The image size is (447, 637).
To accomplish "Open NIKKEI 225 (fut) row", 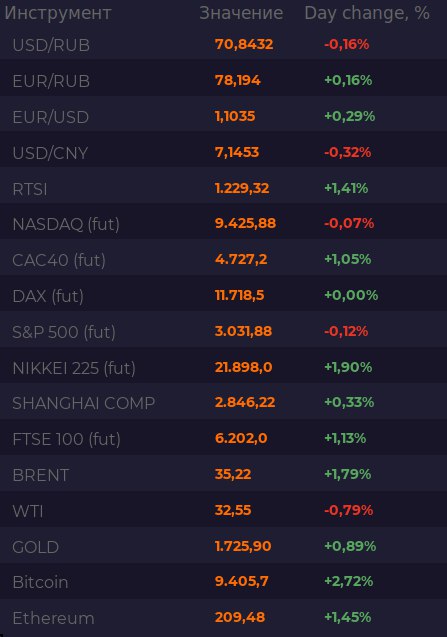I will (224, 368).
